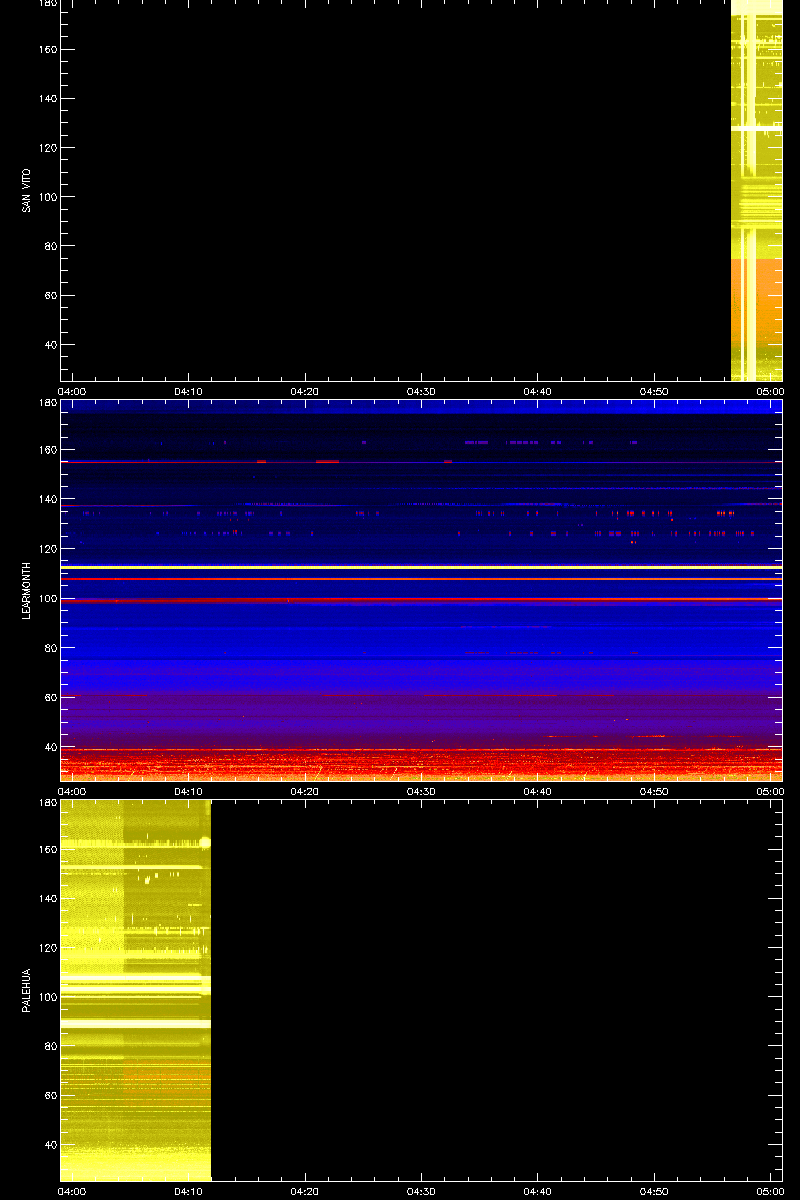Select the 80 frequency tick in San Vito panel
This screenshot has width=800, height=1200.
coord(50,246)
